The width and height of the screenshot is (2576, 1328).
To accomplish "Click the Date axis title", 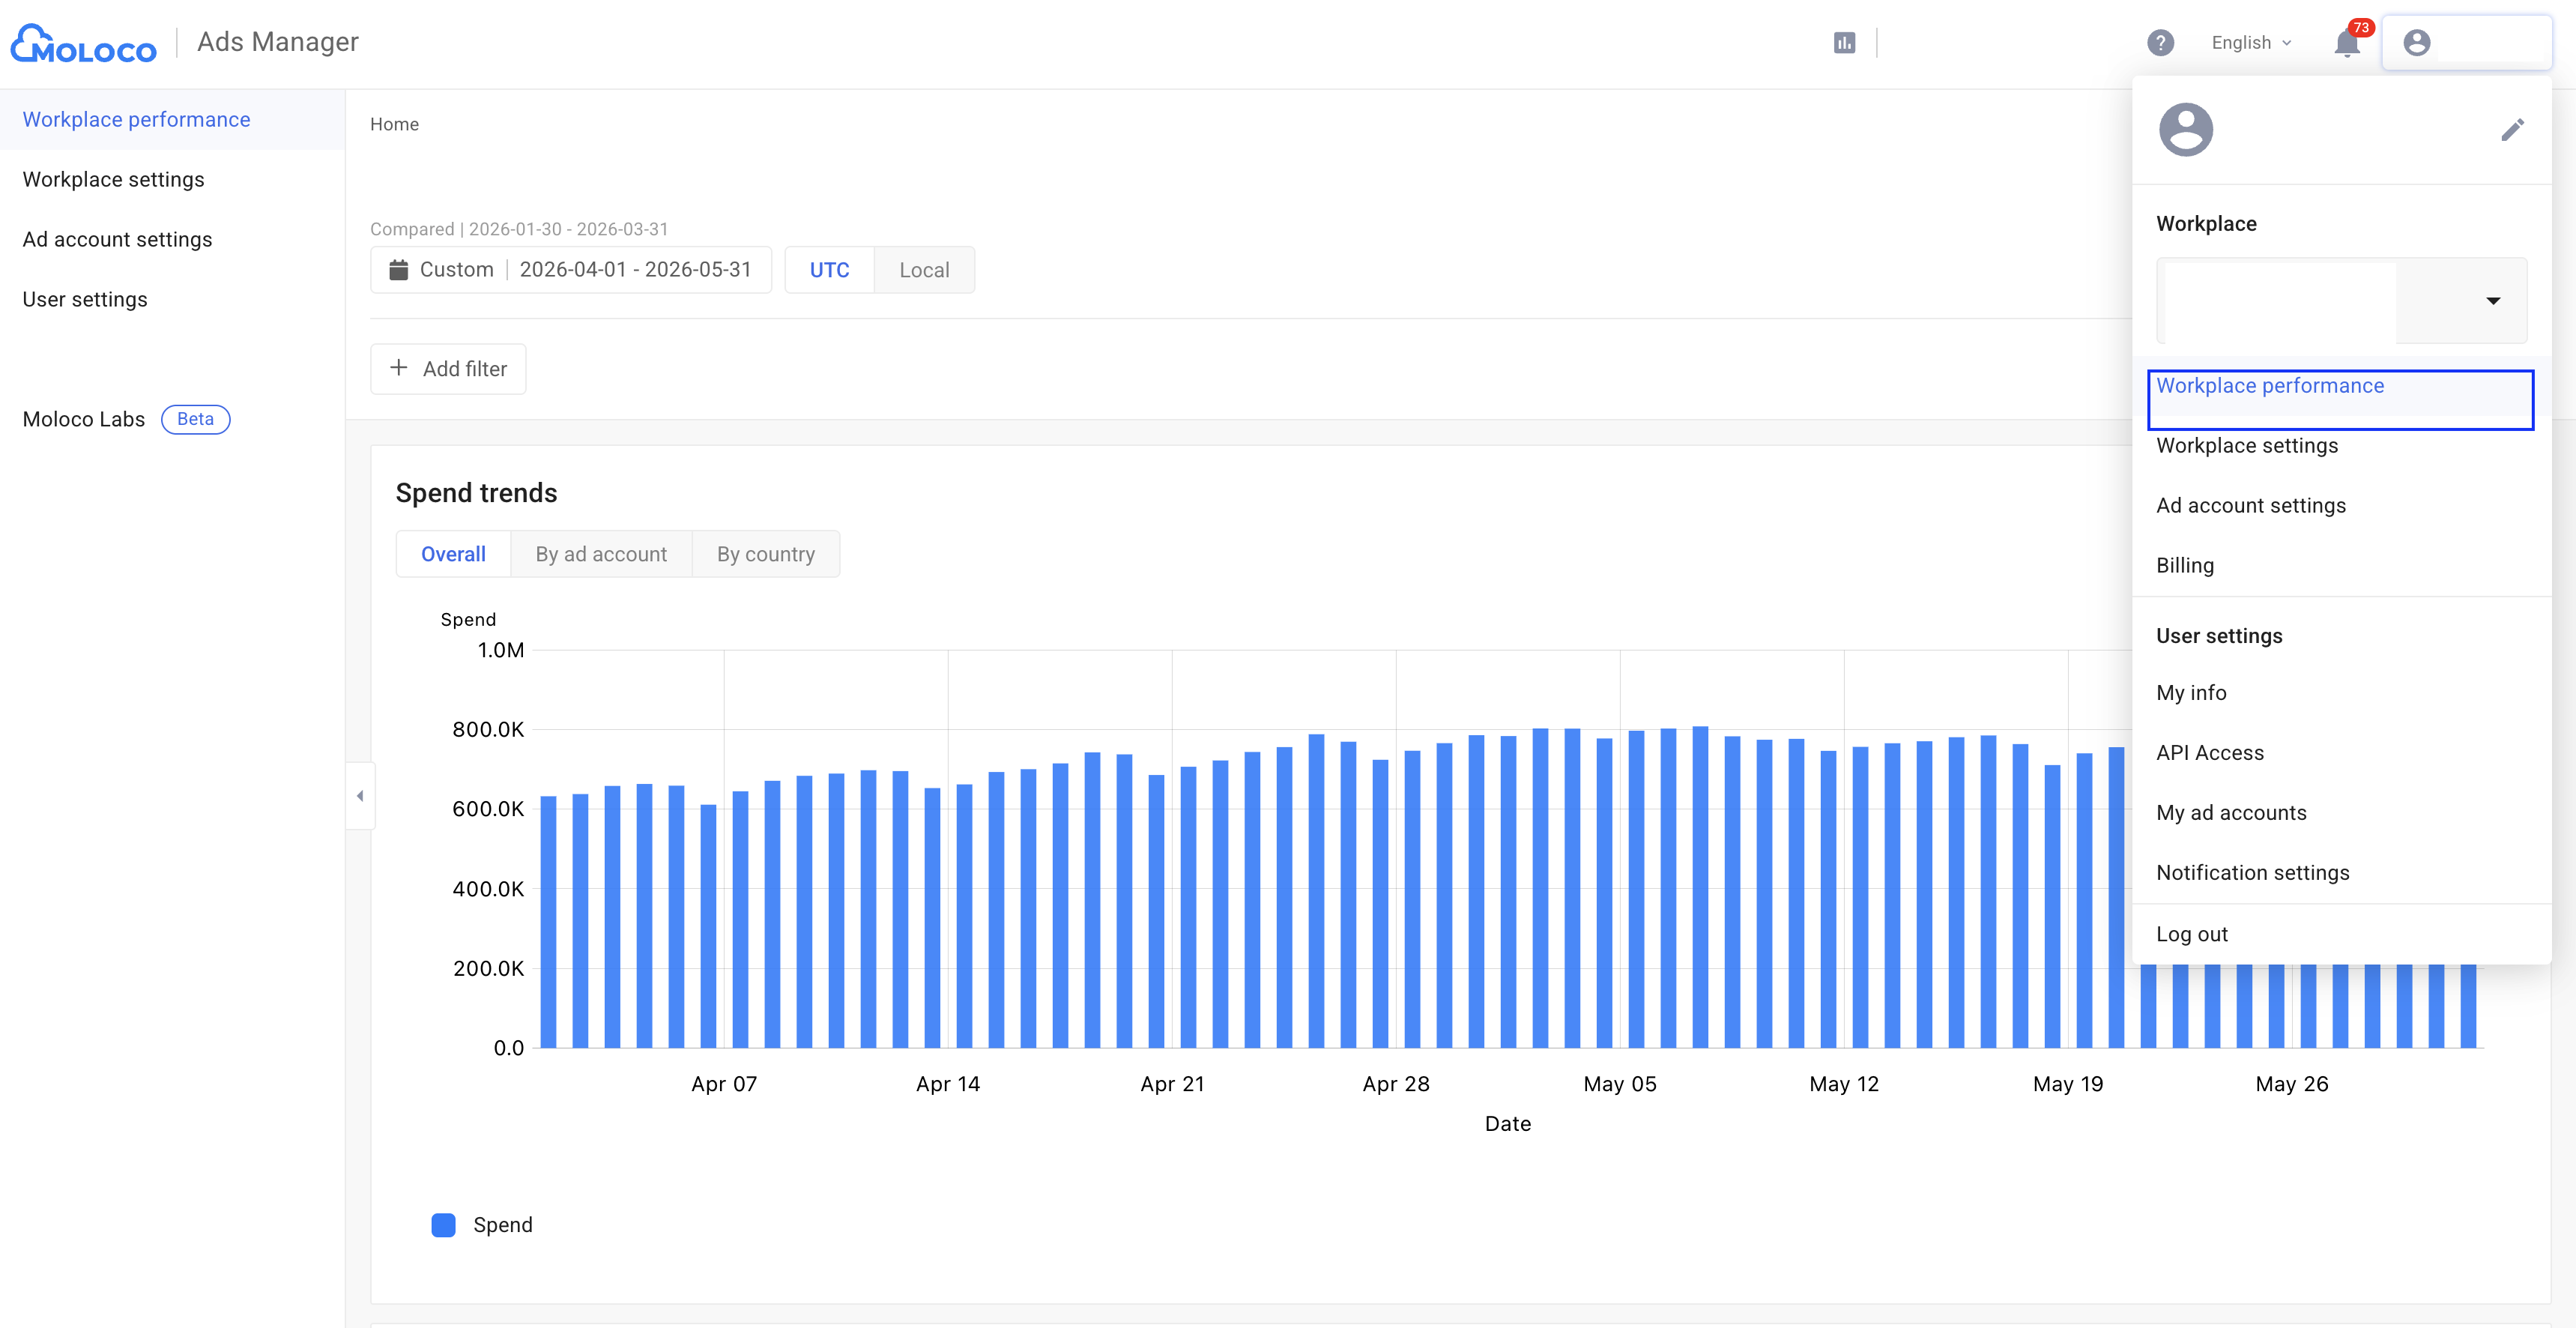I will 1508,1124.
